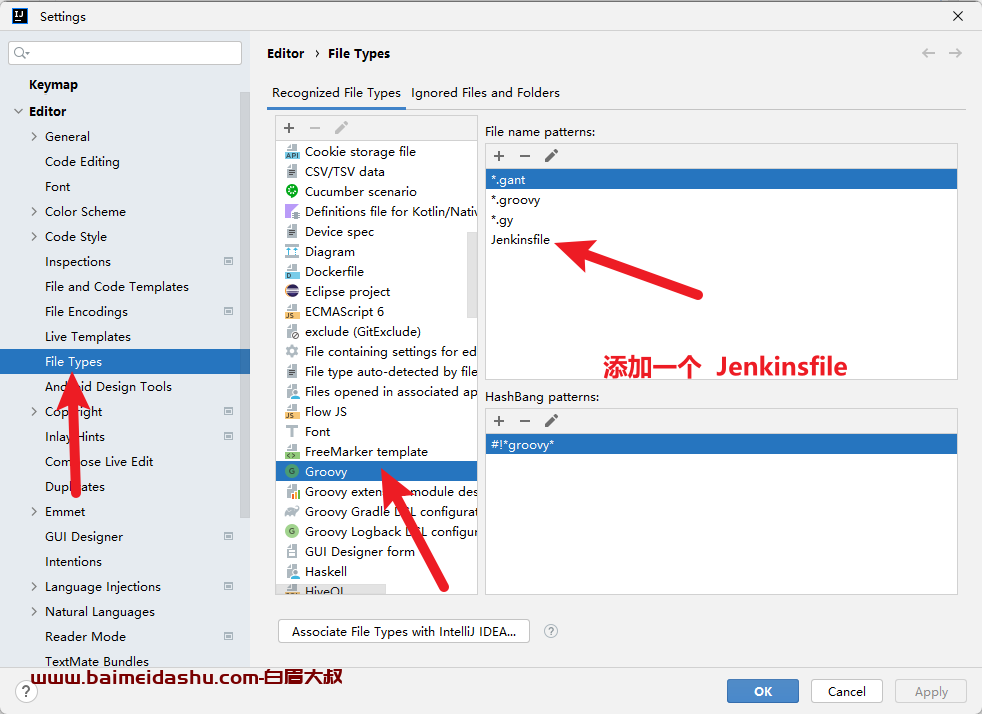
Task: Click the project-level icon beside GUI Designer
Action: point(229,536)
